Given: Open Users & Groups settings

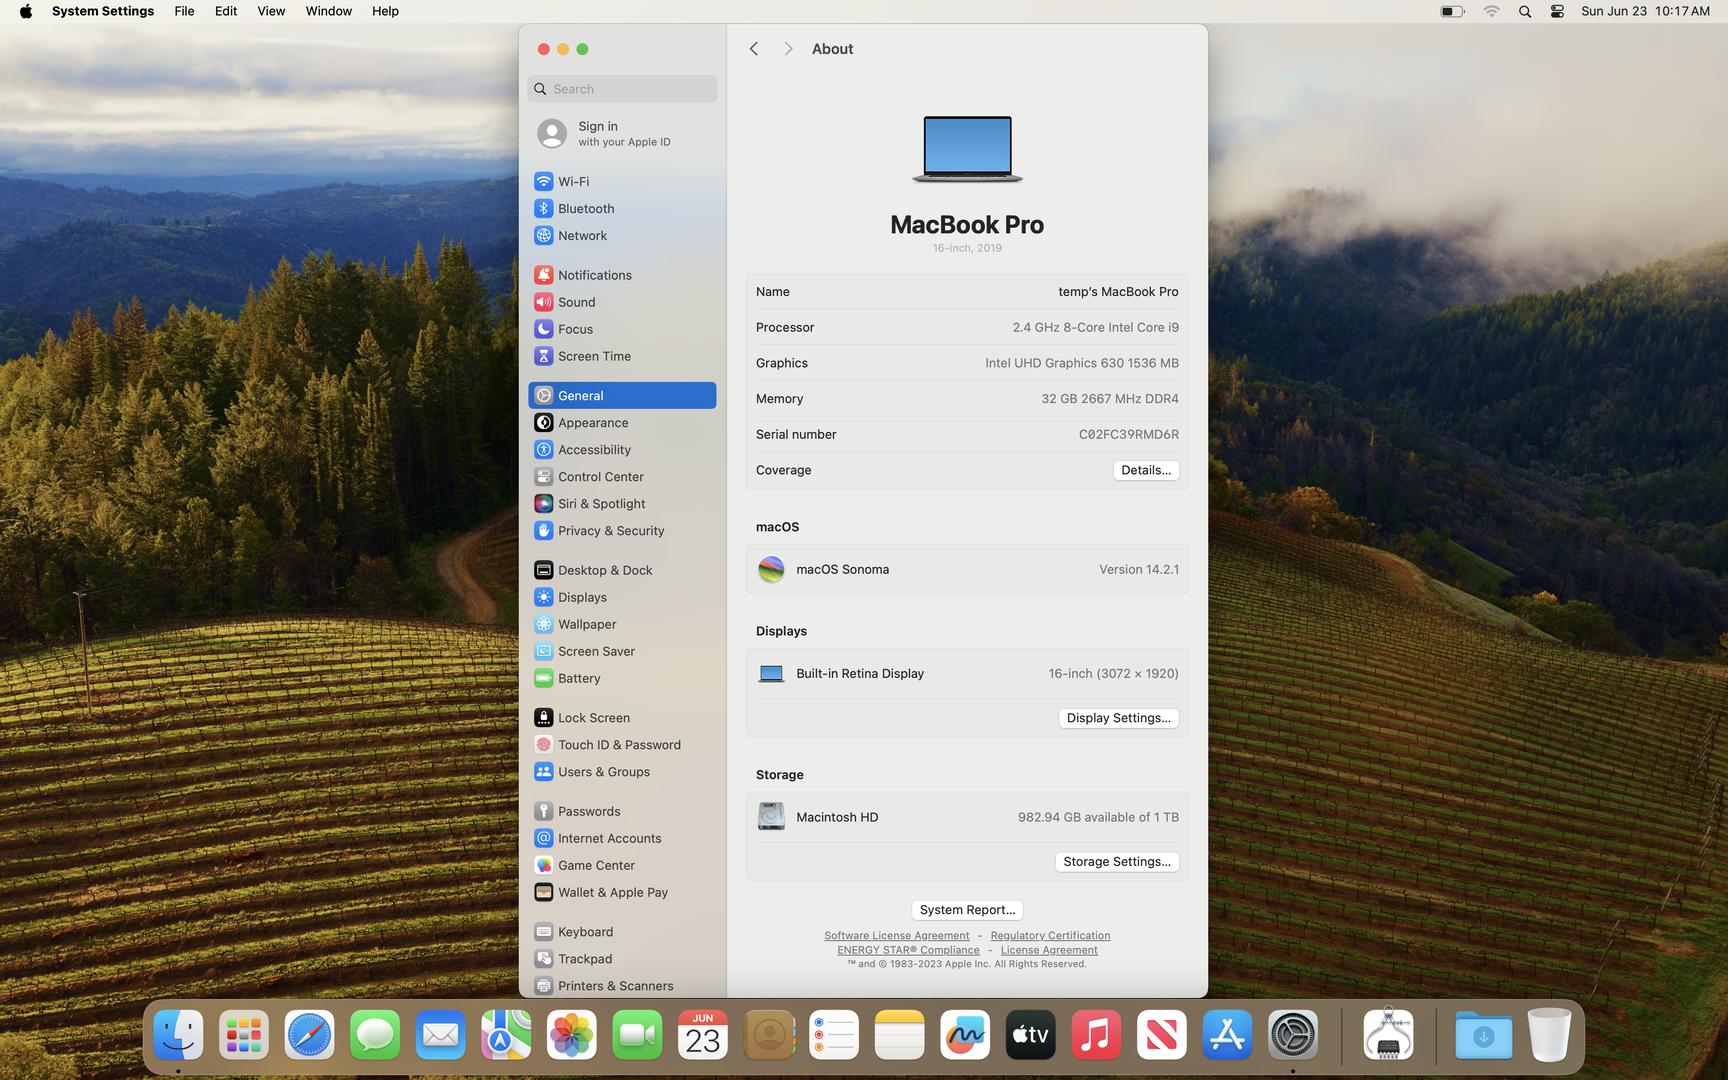Looking at the screenshot, I should [x=622, y=772].
